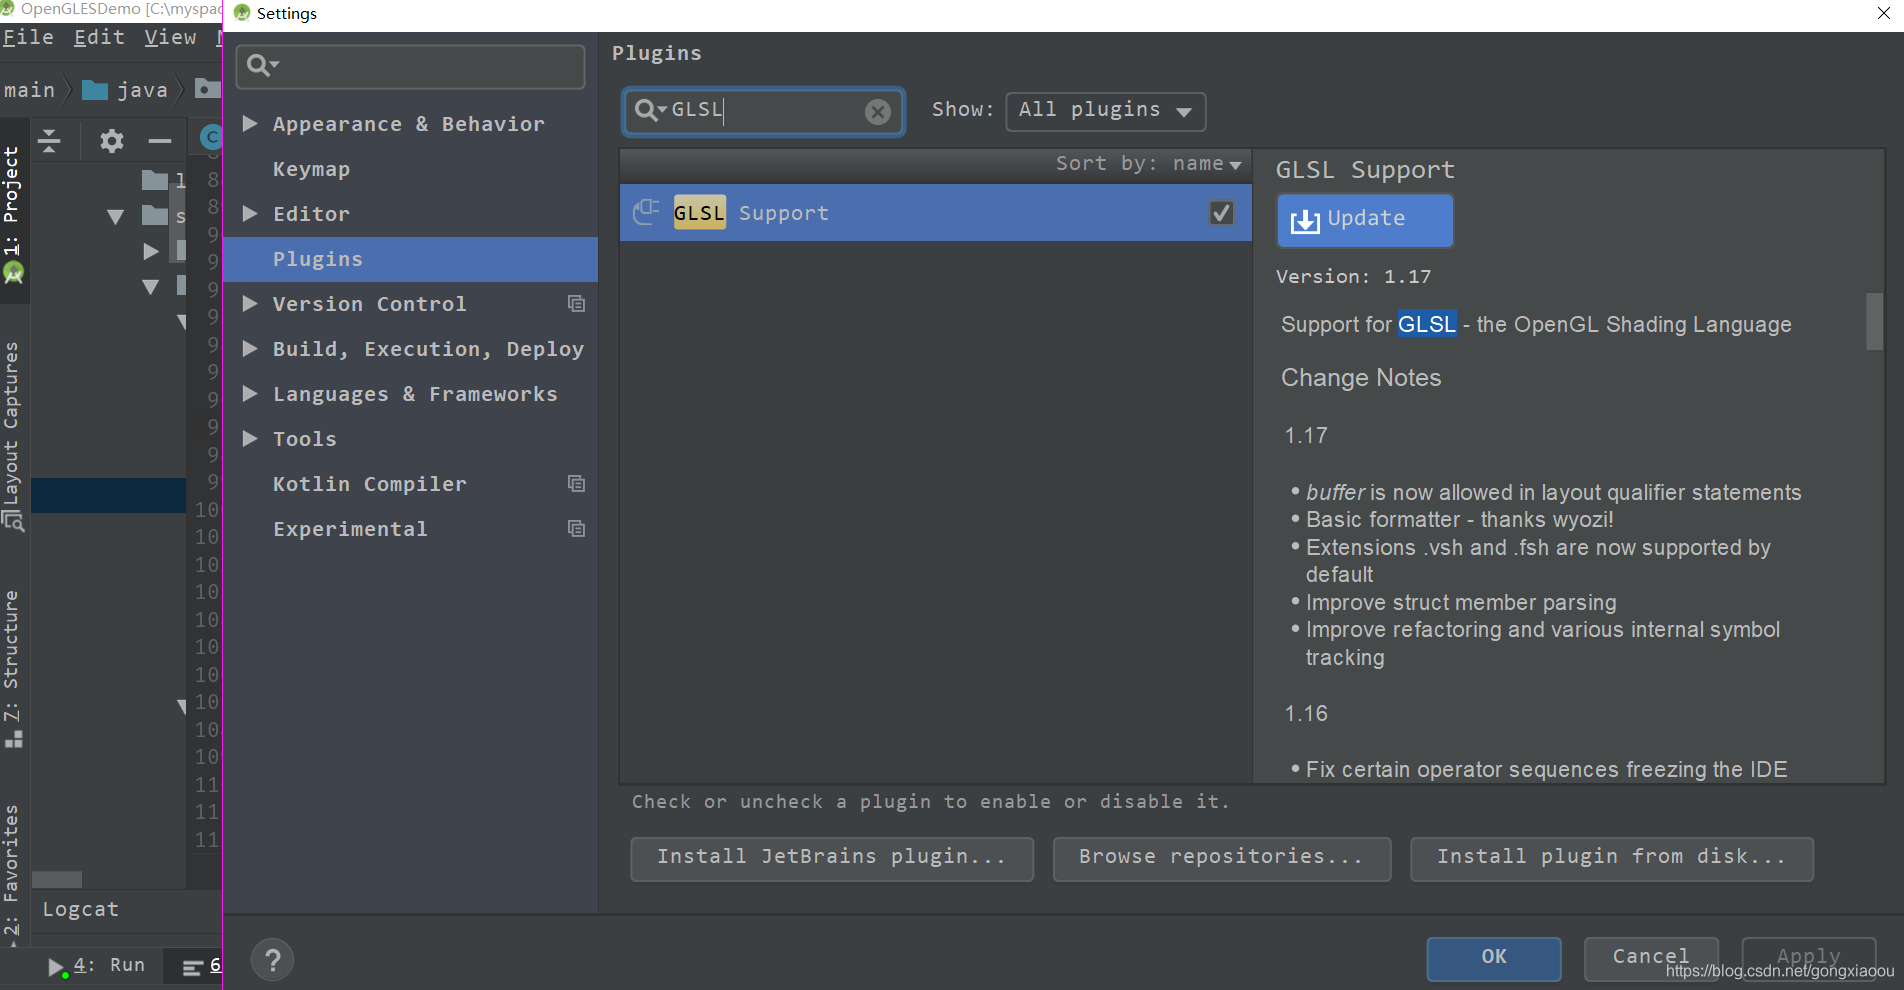
Task: Open the Sort by: name dropdown
Action: pyautogui.click(x=1149, y=164)
